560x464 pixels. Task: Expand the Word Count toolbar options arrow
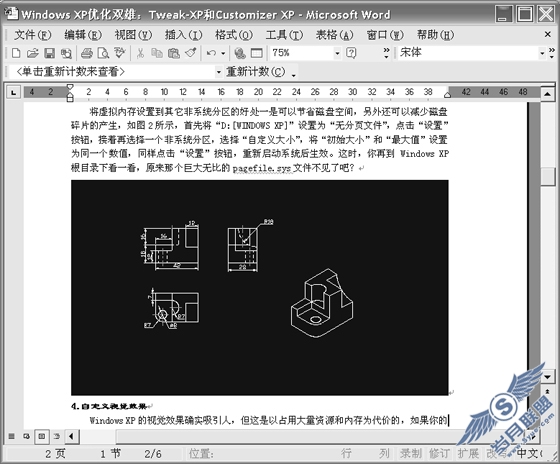293,75
